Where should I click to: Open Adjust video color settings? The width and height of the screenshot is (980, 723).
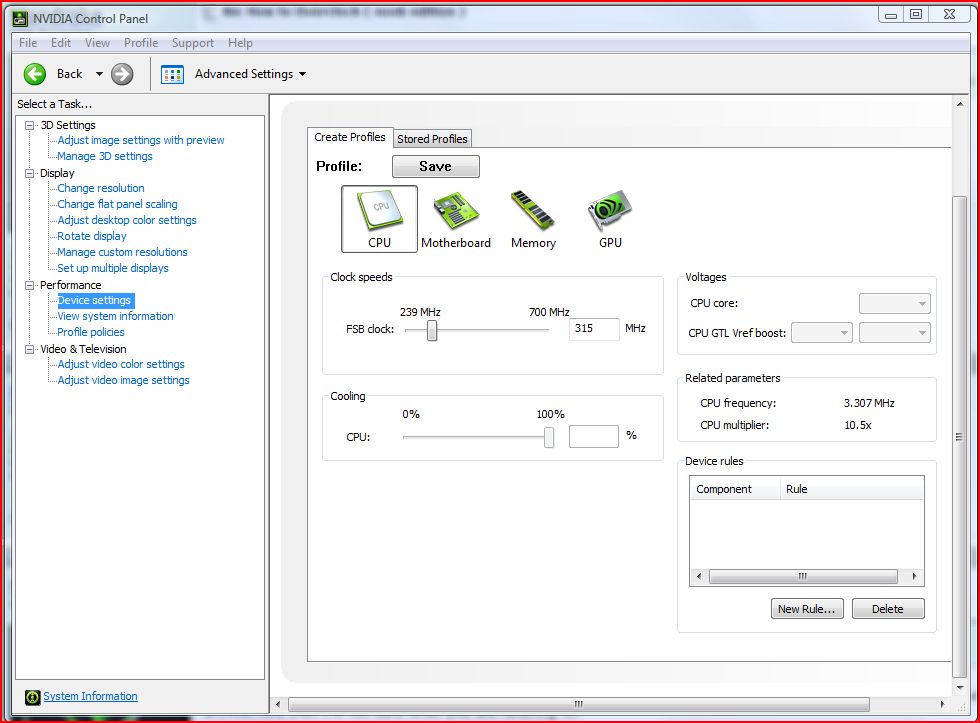(121, 364)
